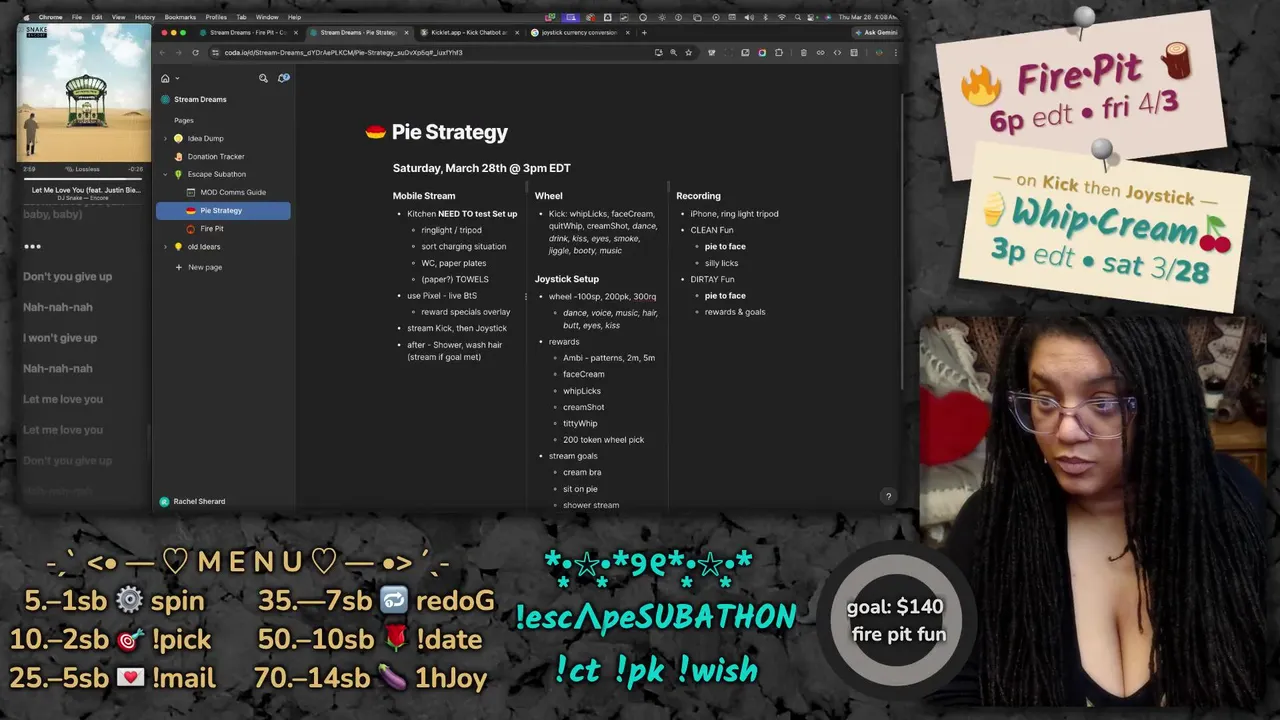Open Donation Tracker page in sidebar
Viewport: 1280px width, 720px height.
pyautogui.click(x=216, y=156)
